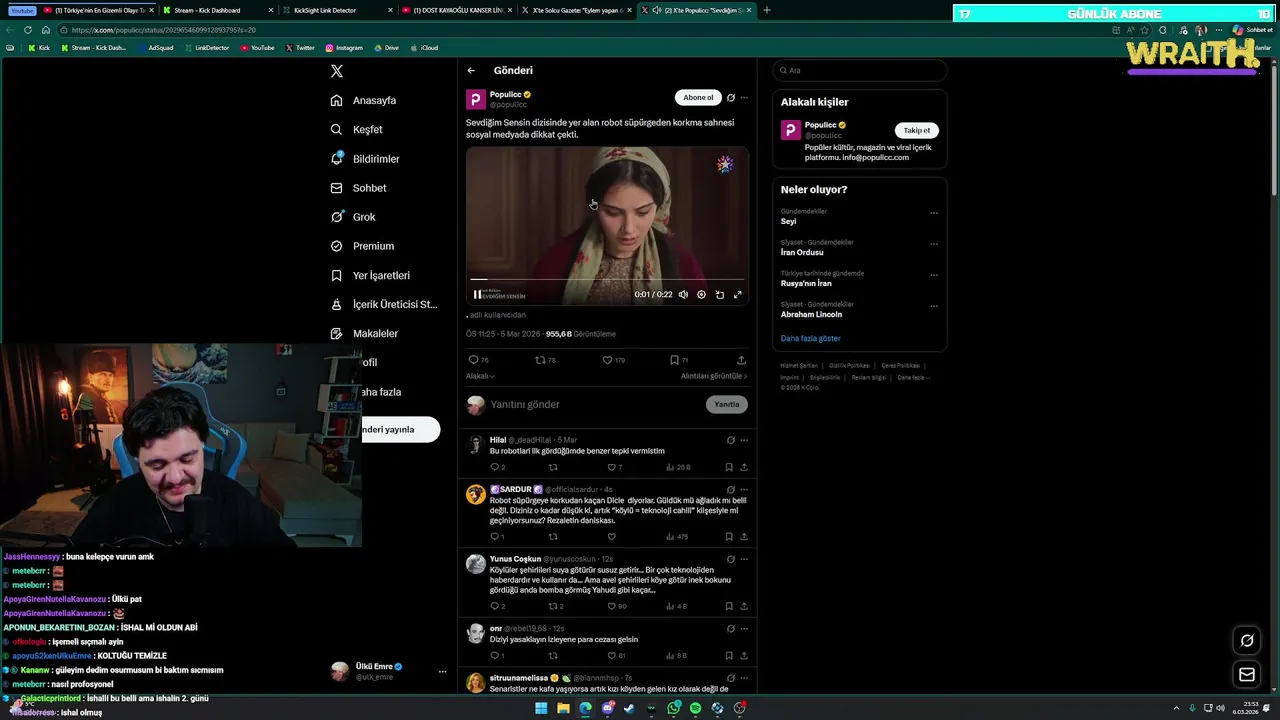Viewport: 1280px width, 720px height.
Task: Open Spotify from taskbar
Action: [x=695, y=708]
